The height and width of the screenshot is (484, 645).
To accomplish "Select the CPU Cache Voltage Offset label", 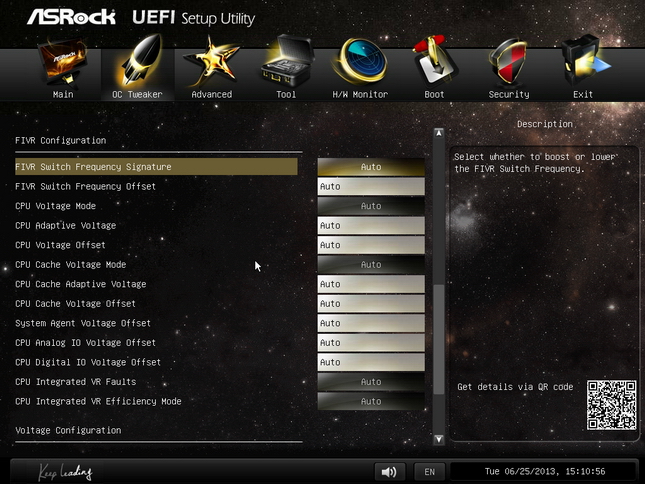I will pyautogui.click(x=76, y=304).
